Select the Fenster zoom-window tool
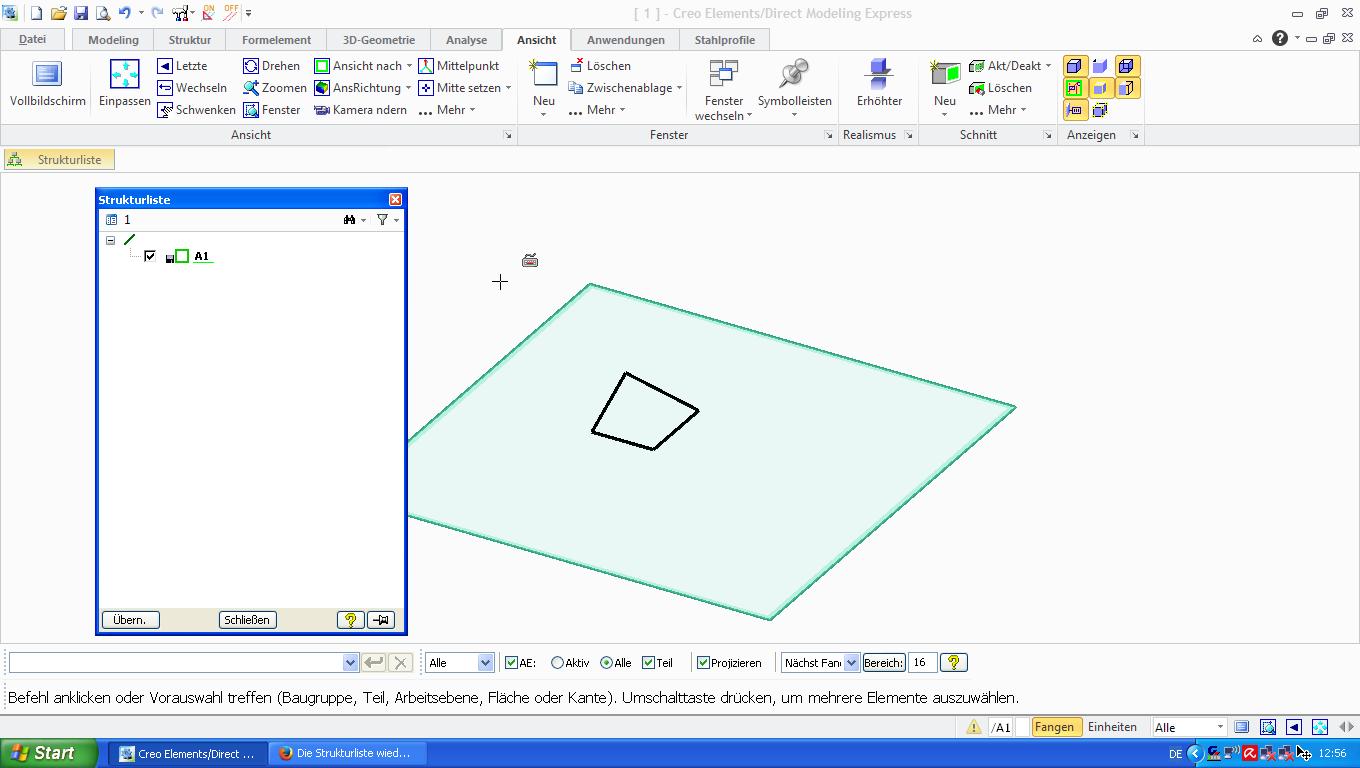Image resolution: width=1360 pixels, height=768 pixels. point(271,110)
